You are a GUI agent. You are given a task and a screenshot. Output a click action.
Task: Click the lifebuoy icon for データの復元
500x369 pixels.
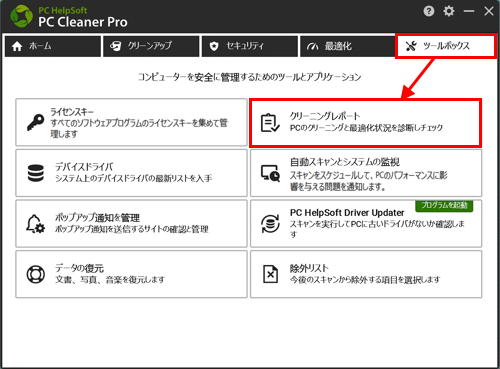pyautogui.click(x=36, y=274)
